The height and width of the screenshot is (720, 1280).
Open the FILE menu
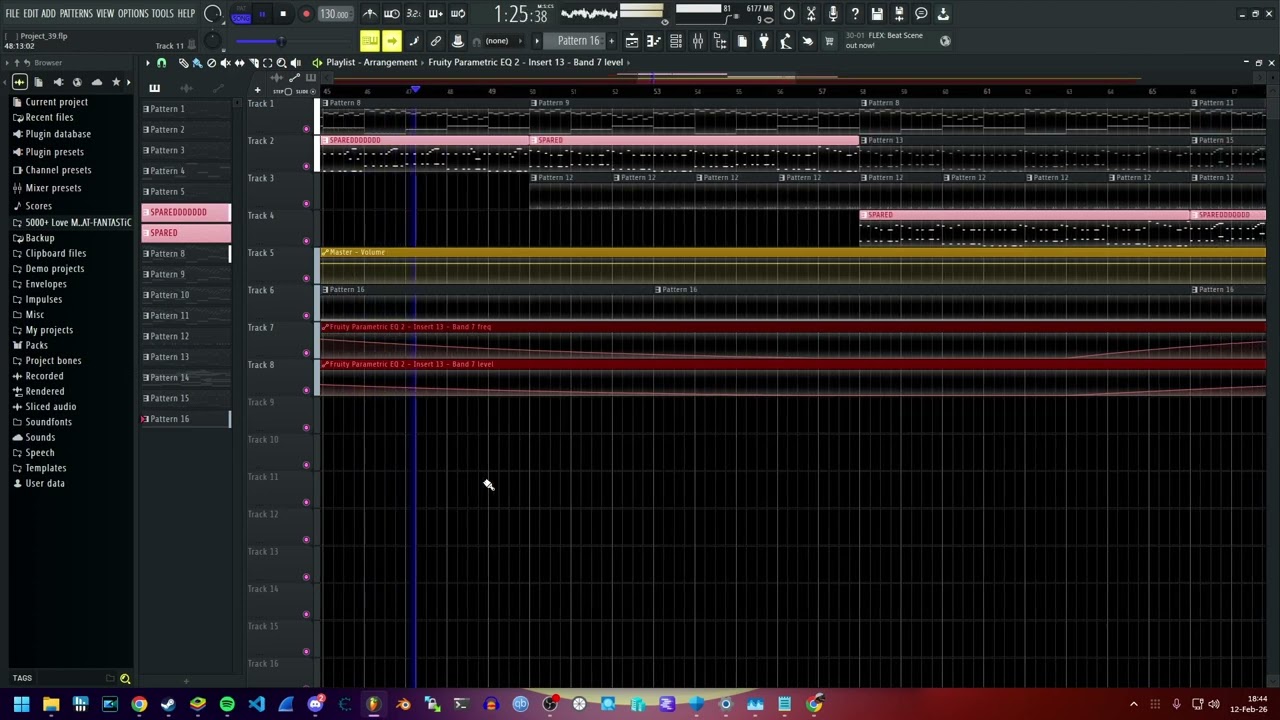tap(13, 14)
